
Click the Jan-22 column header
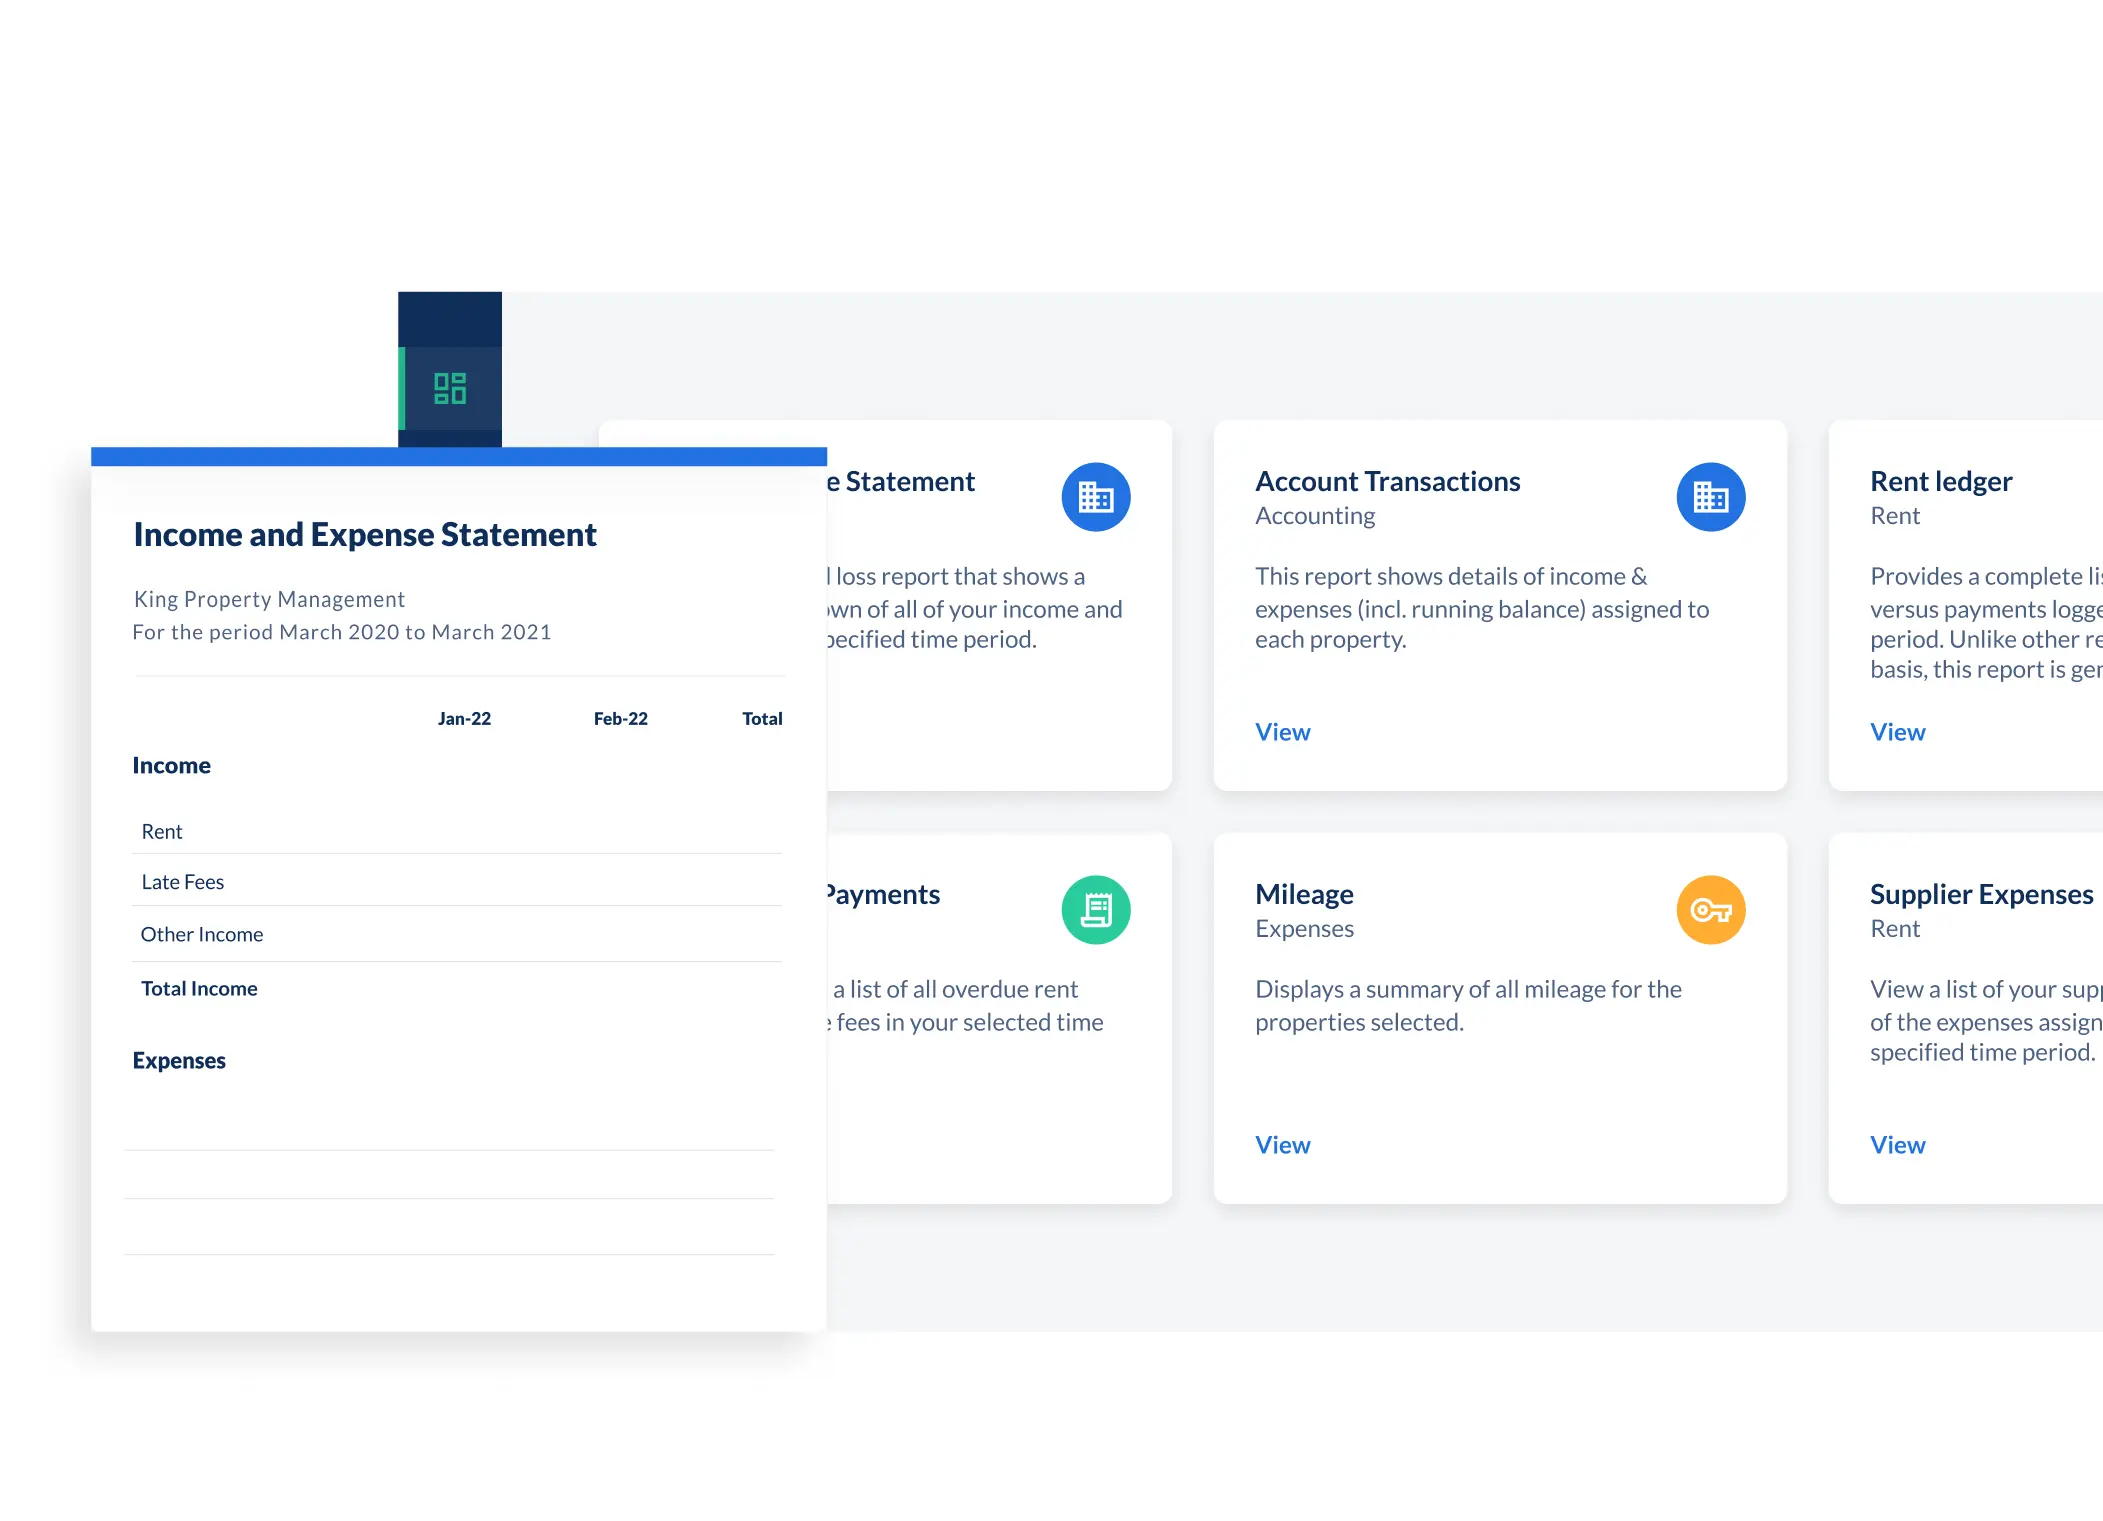click(x=464, y=719)
